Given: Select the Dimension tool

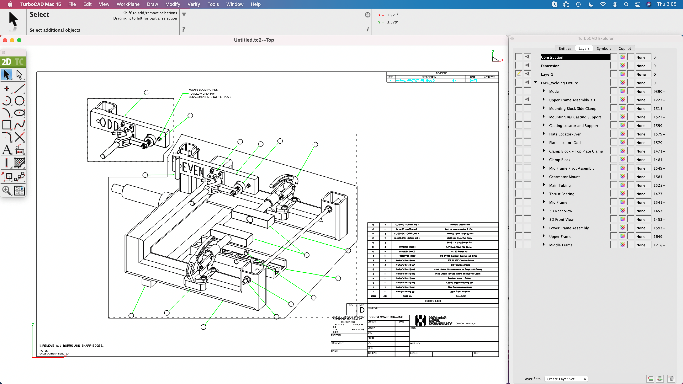Looking at the screenshot, I should (19, 150).
